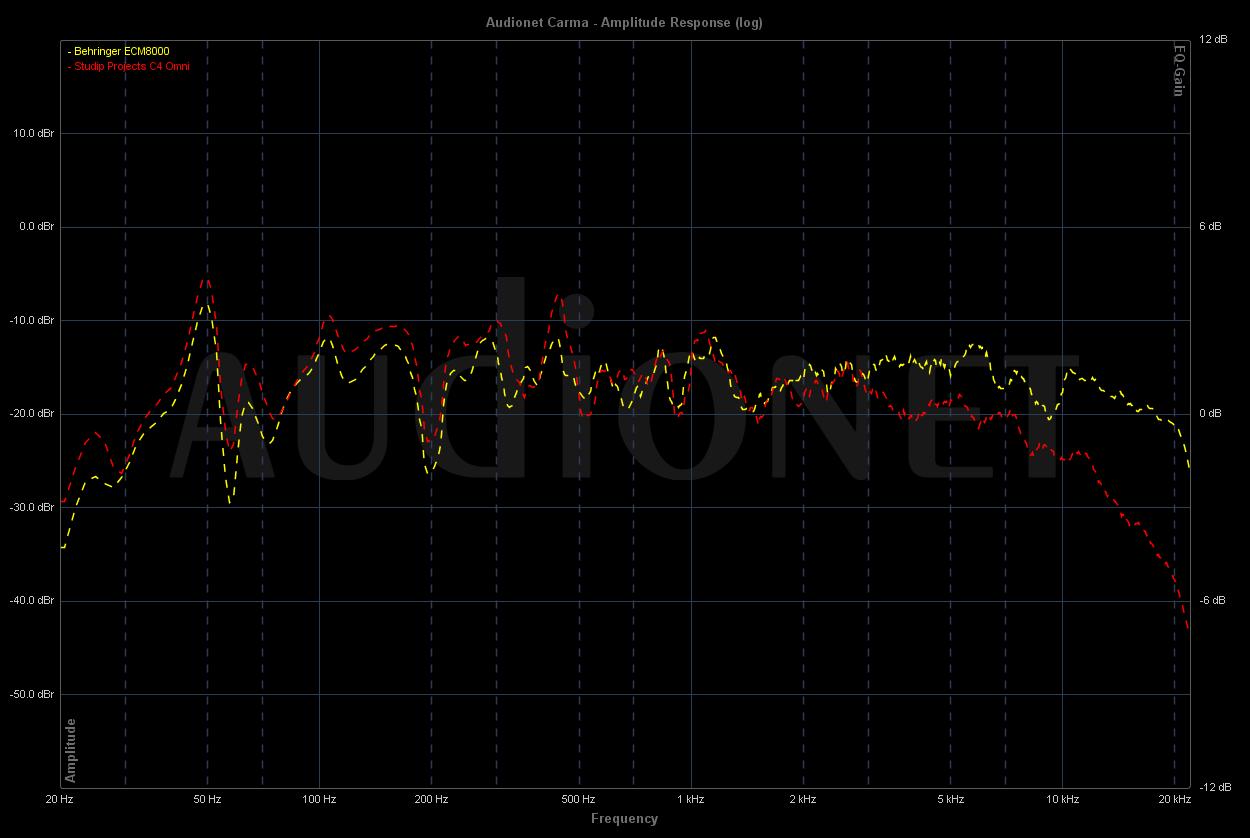Click the Frequency axis label
This screenshot has width=1250, height=838.
(624, 818)
